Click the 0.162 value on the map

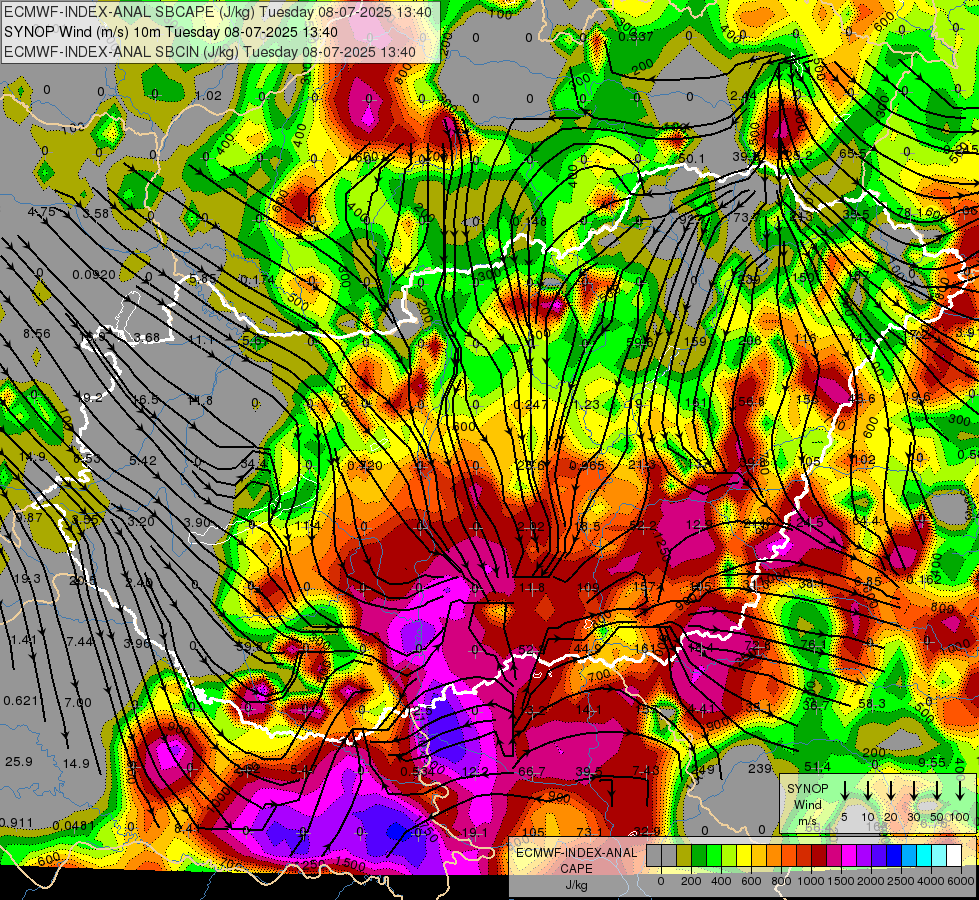point(923,580)
